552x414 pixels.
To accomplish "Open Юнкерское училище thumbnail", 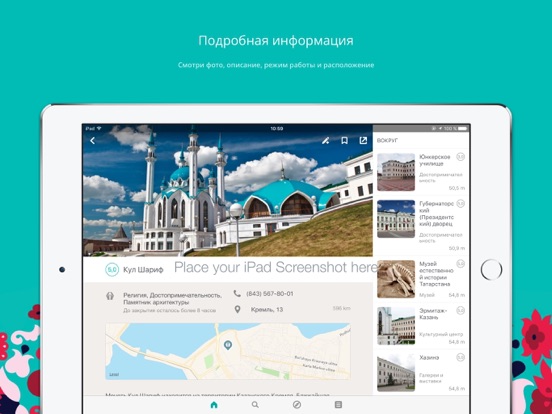I will (396, 172).
